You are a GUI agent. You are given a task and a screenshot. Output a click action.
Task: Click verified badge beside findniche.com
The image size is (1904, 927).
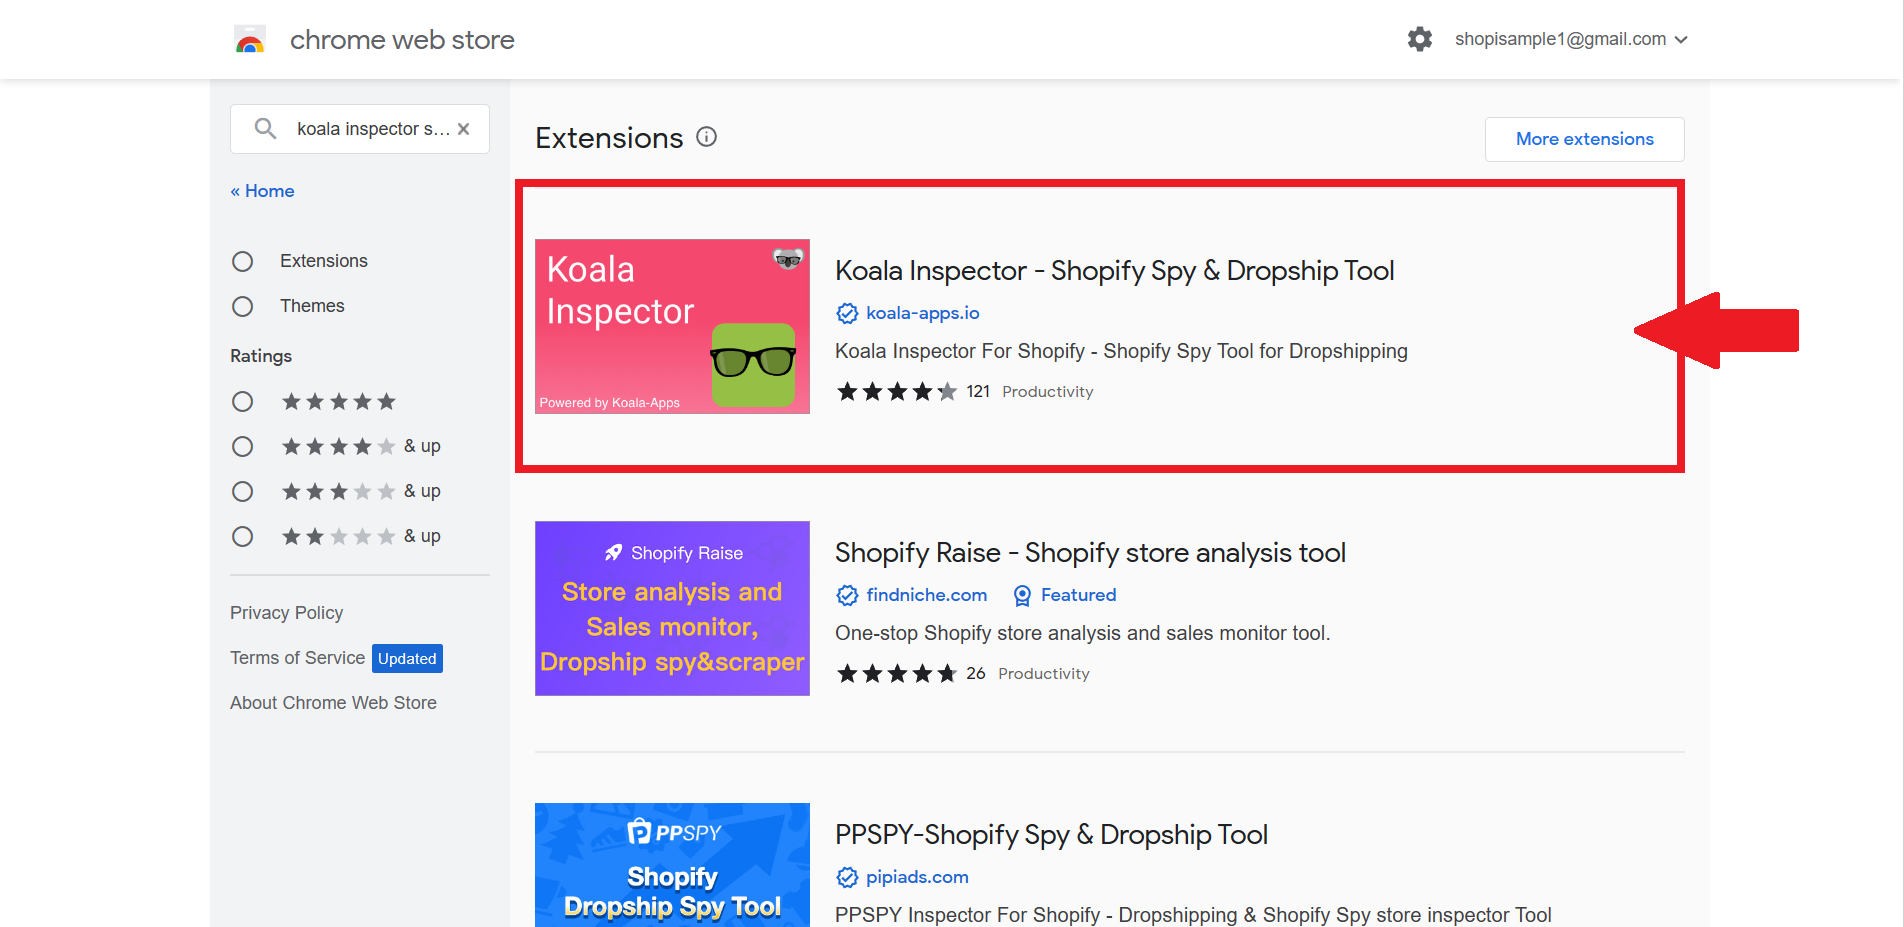(x=847, y=595)
